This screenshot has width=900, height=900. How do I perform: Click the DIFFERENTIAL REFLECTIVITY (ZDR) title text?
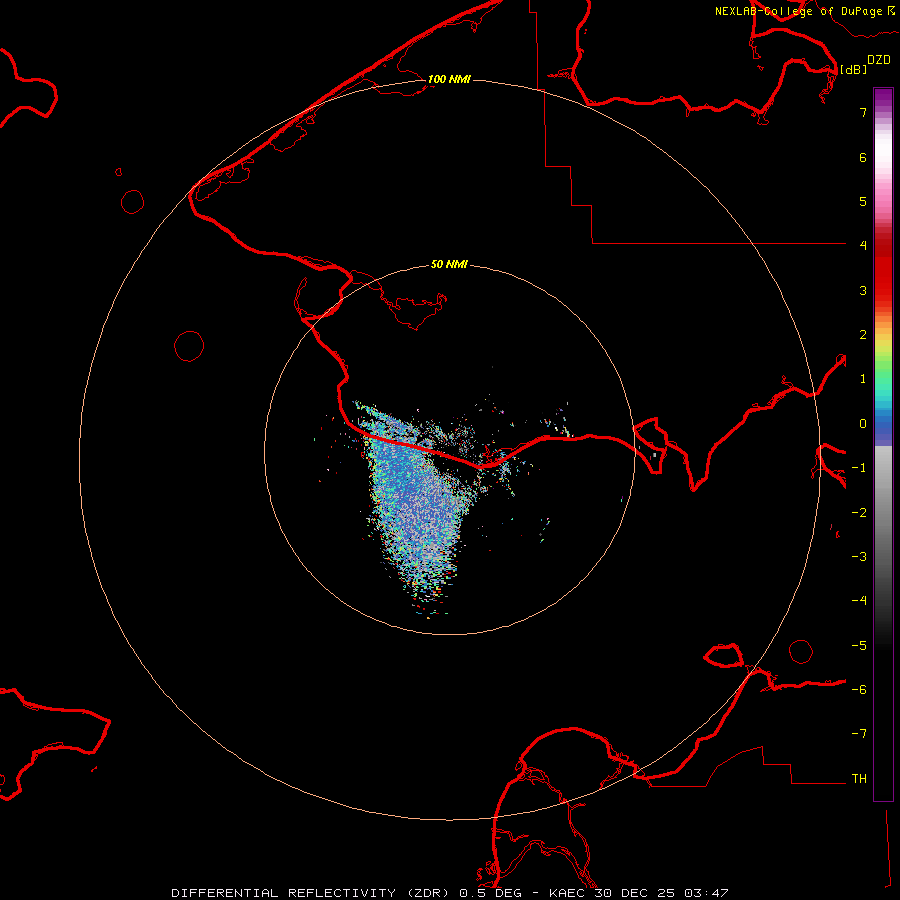click(x=312, y=893)
